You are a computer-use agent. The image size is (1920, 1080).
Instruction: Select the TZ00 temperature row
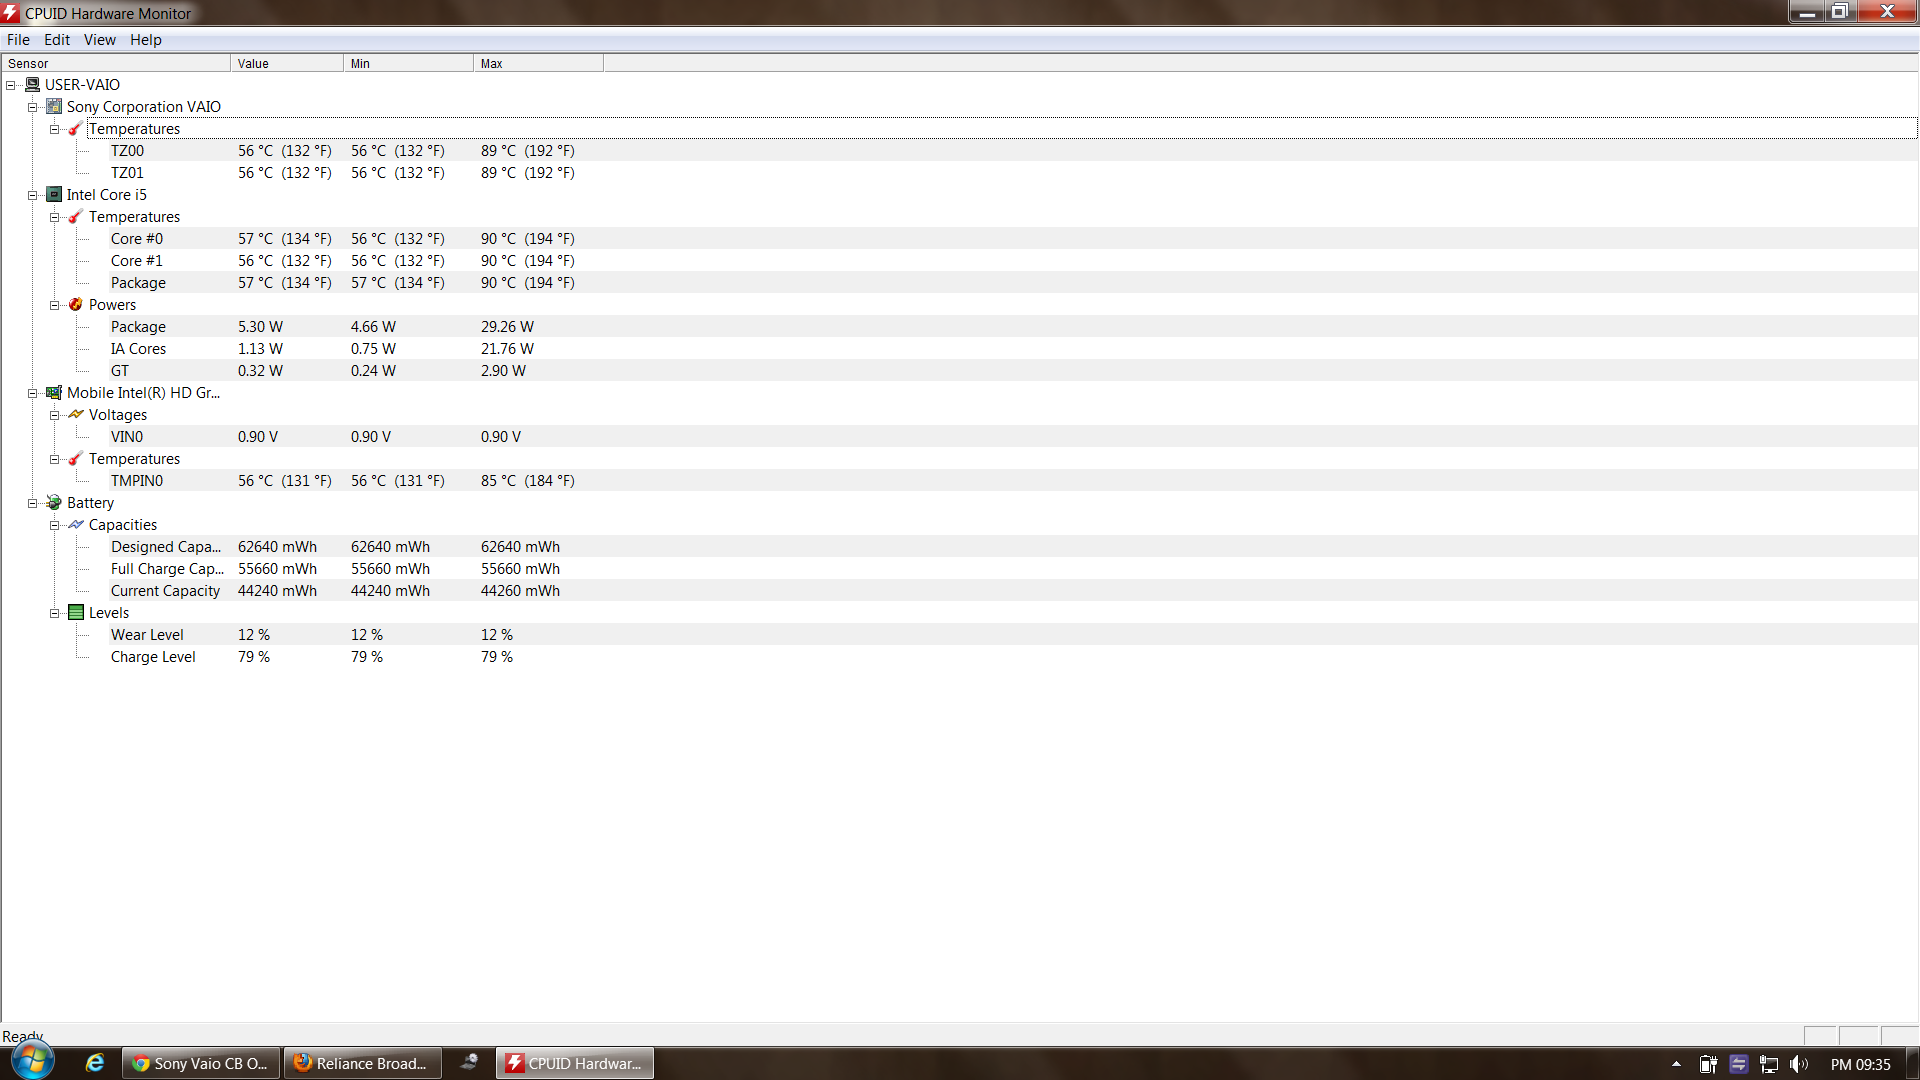(1014, 151)
